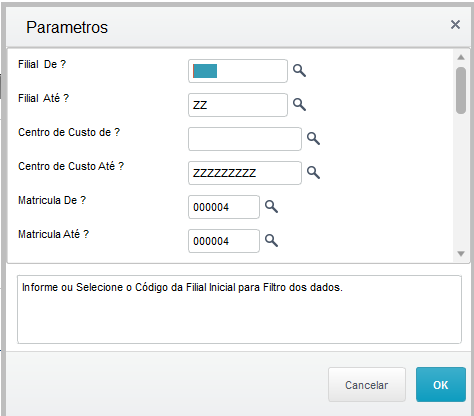Click magnifier beside Centro de Custo Até
Image resolution: width=474 pixels, height=416 pixels.
click(x=313, y=172)
